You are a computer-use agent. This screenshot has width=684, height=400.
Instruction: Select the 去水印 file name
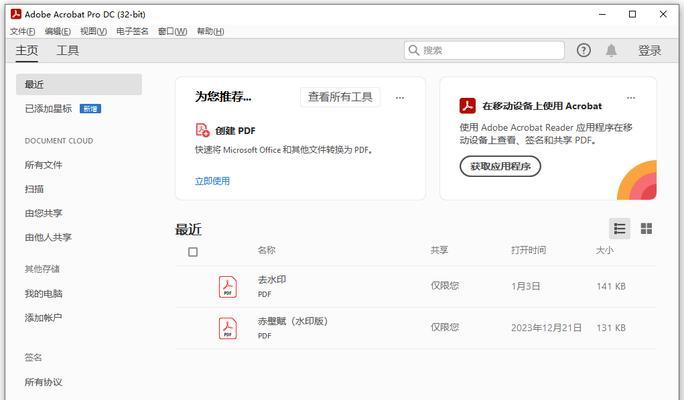tap(272, 279)
